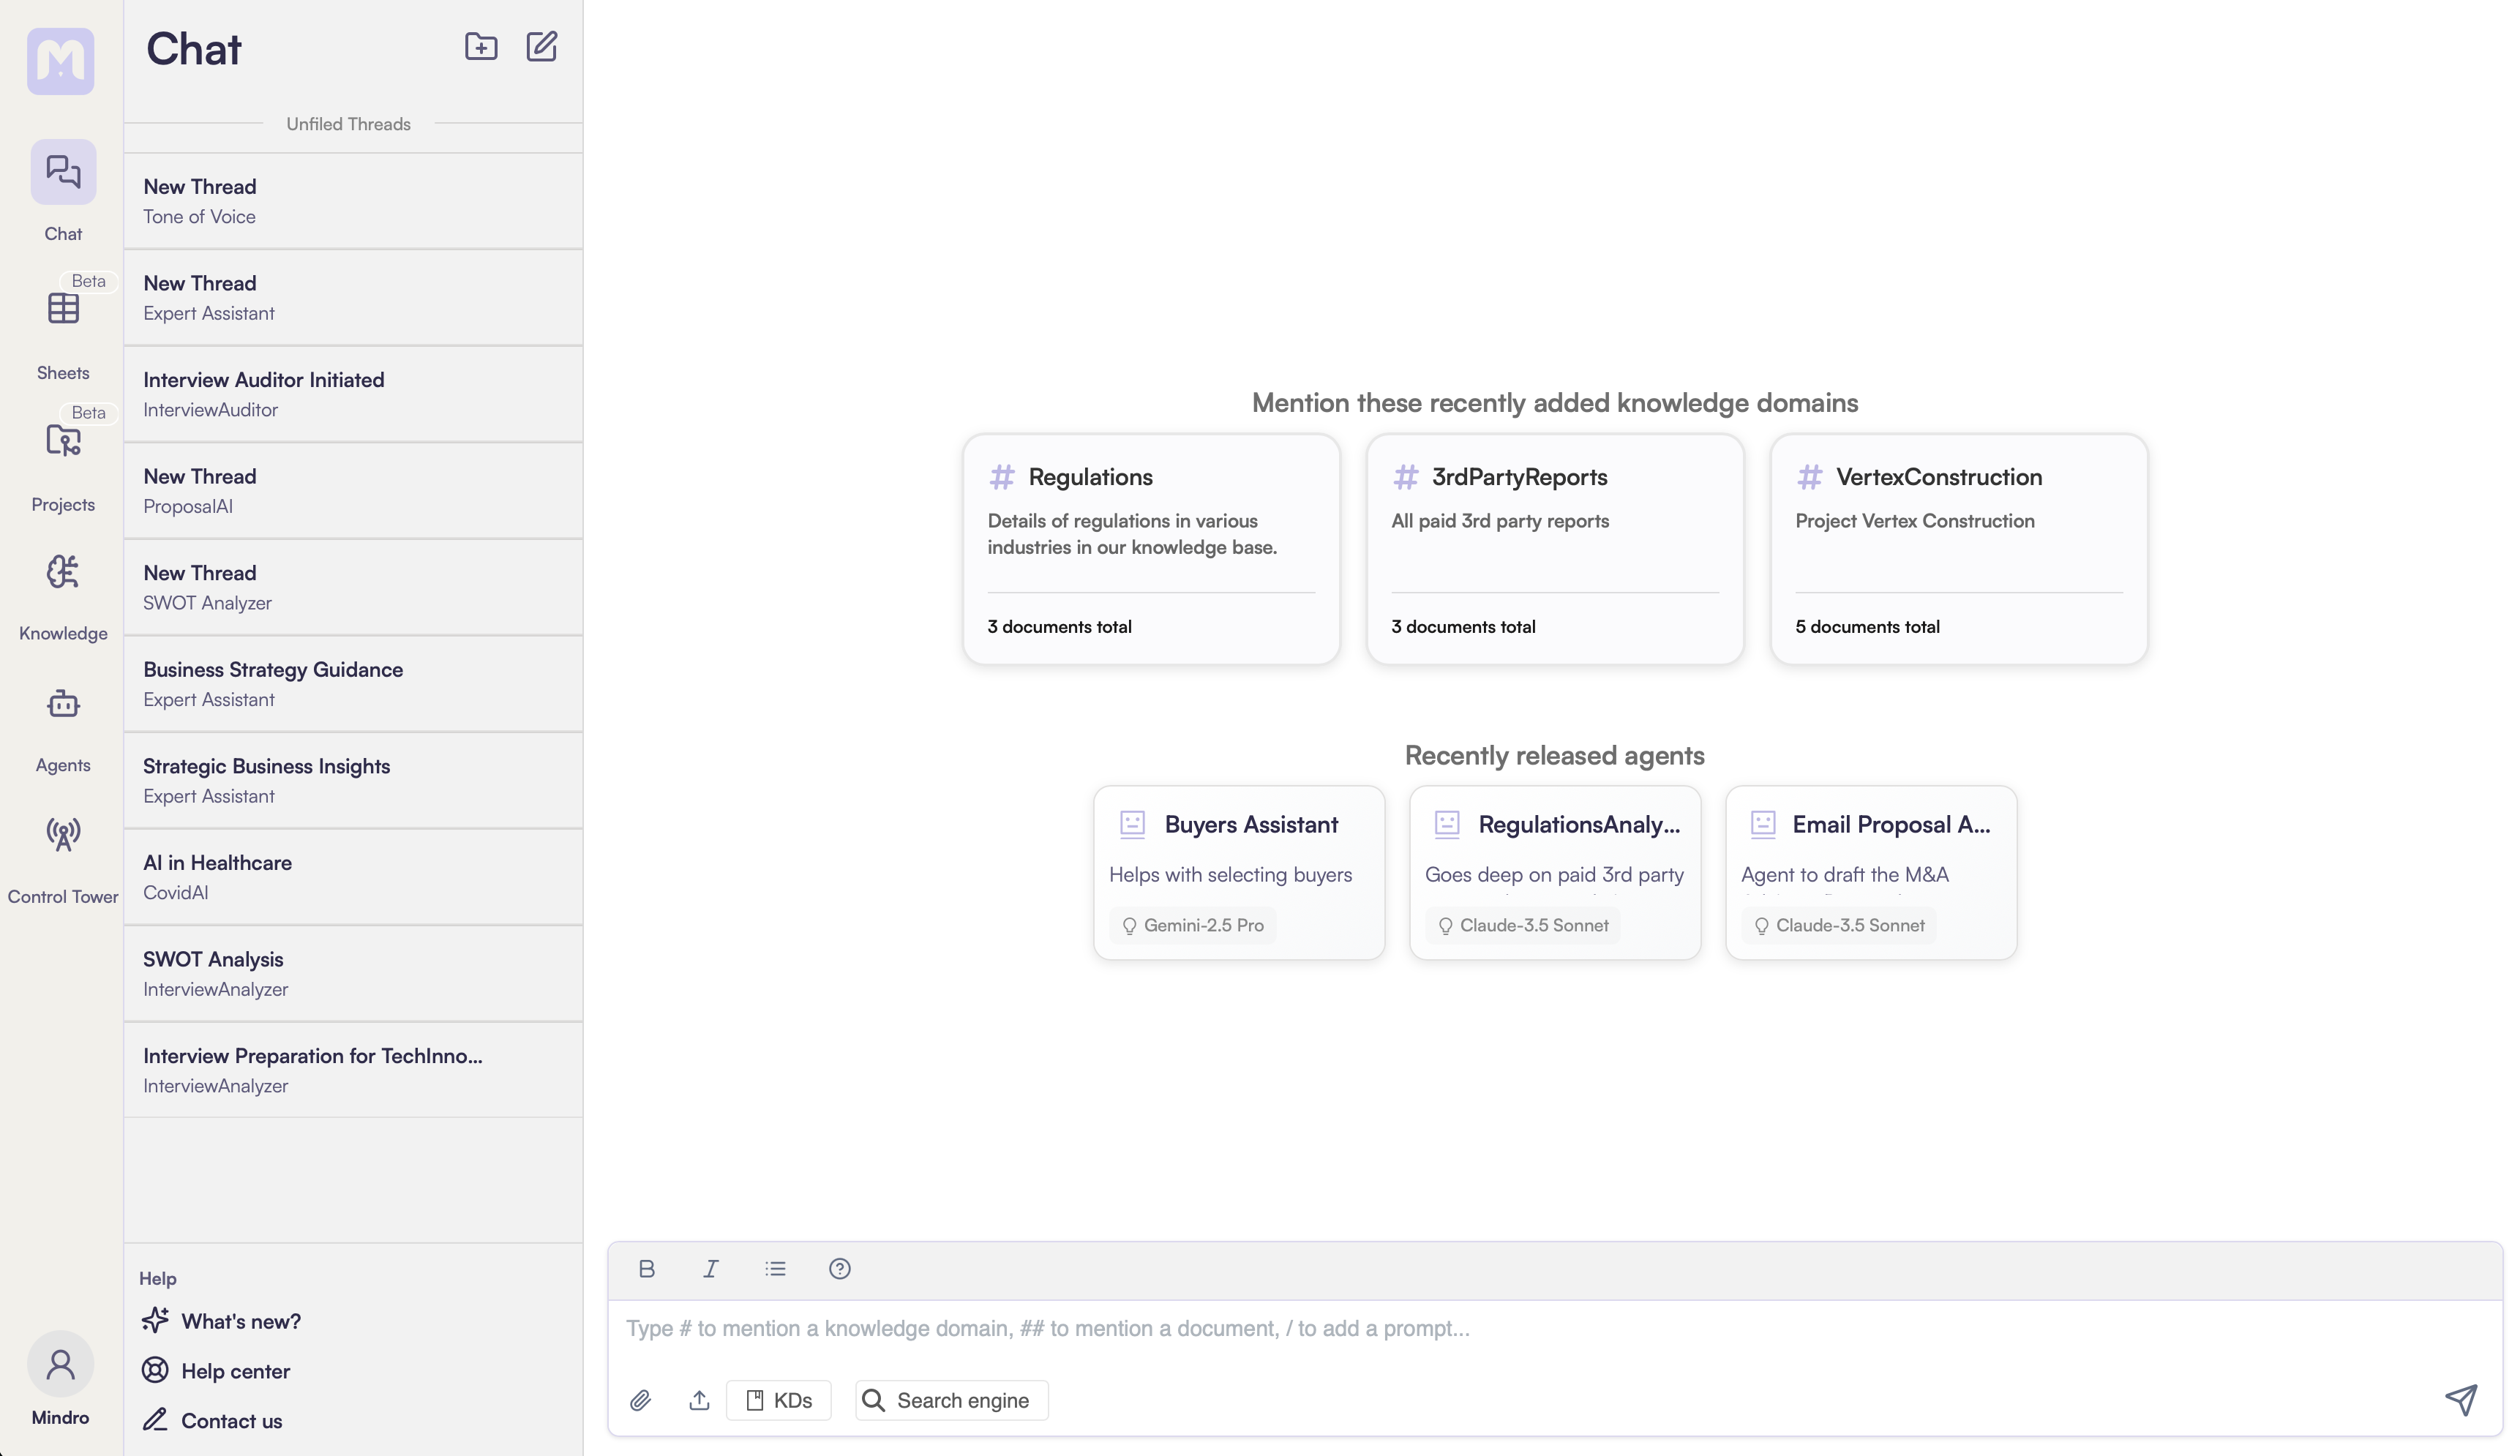This screenshot has height=1456, width=2520.
Task: Toggle italic formatting in editor toolbar
Action: point(711,1269)
